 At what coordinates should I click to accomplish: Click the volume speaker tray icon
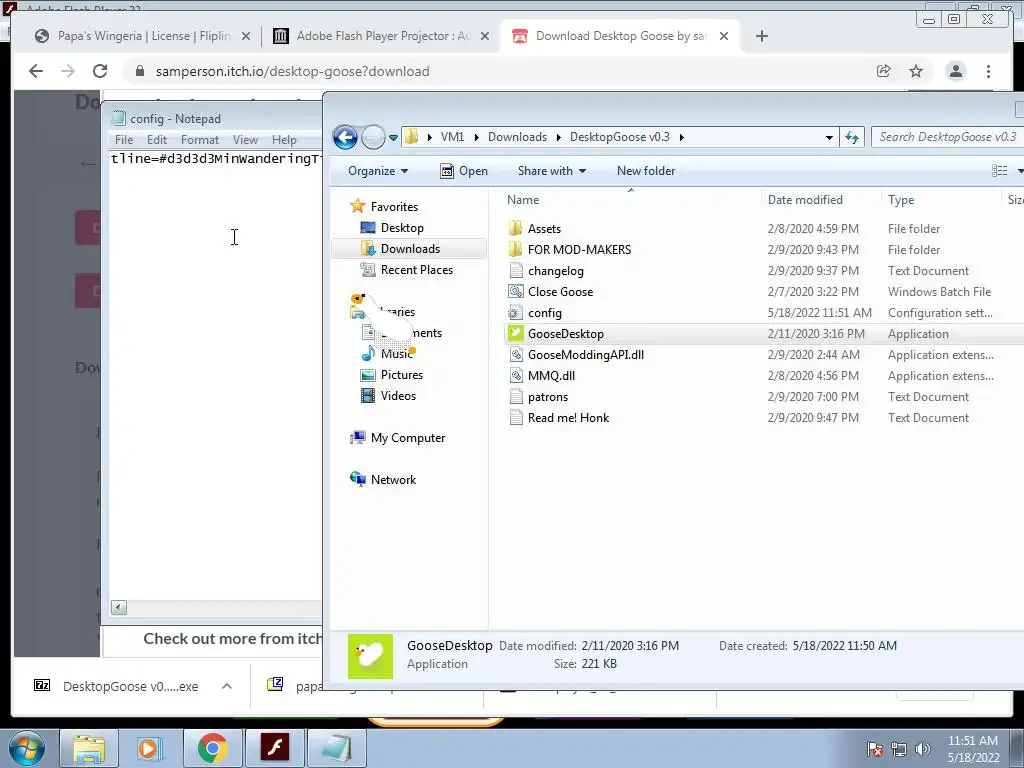pos(922,749)
